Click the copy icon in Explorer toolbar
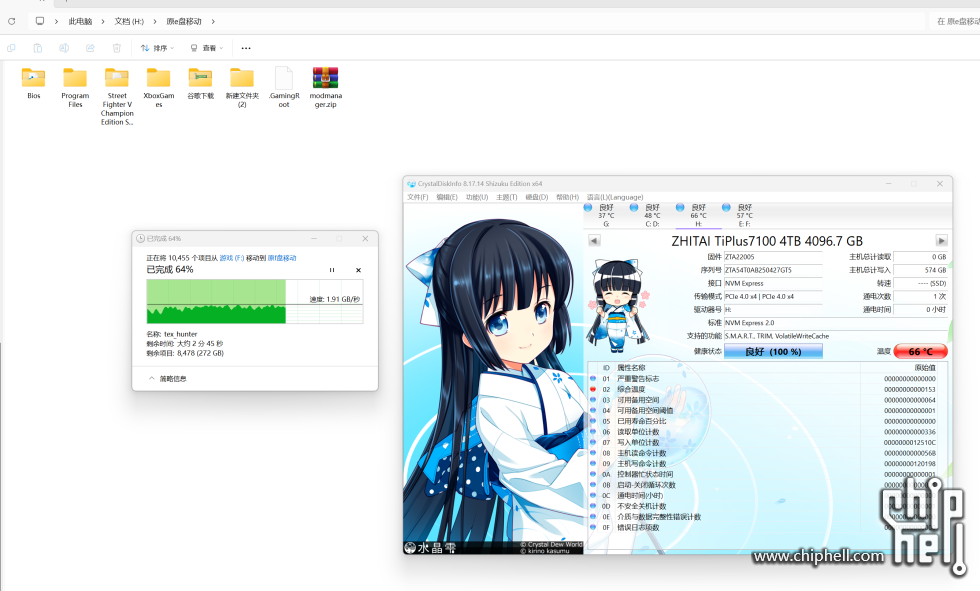The image size is (980, 591). click(x=12, y=48)
